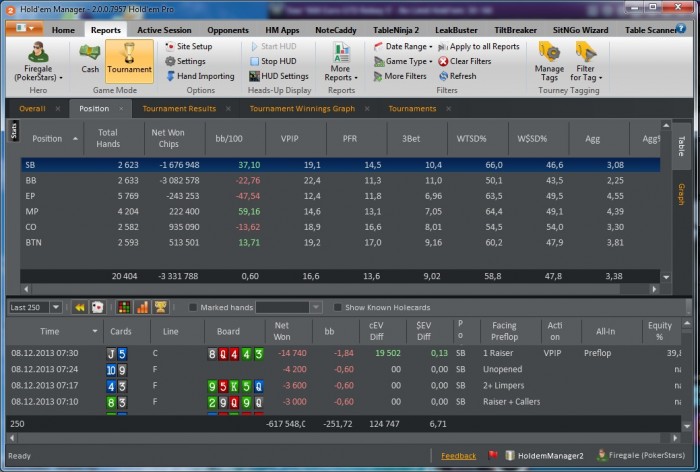Sort by the bb/100 column header
The height and width of the screenshot is (472, 700).
coord(235,139)
